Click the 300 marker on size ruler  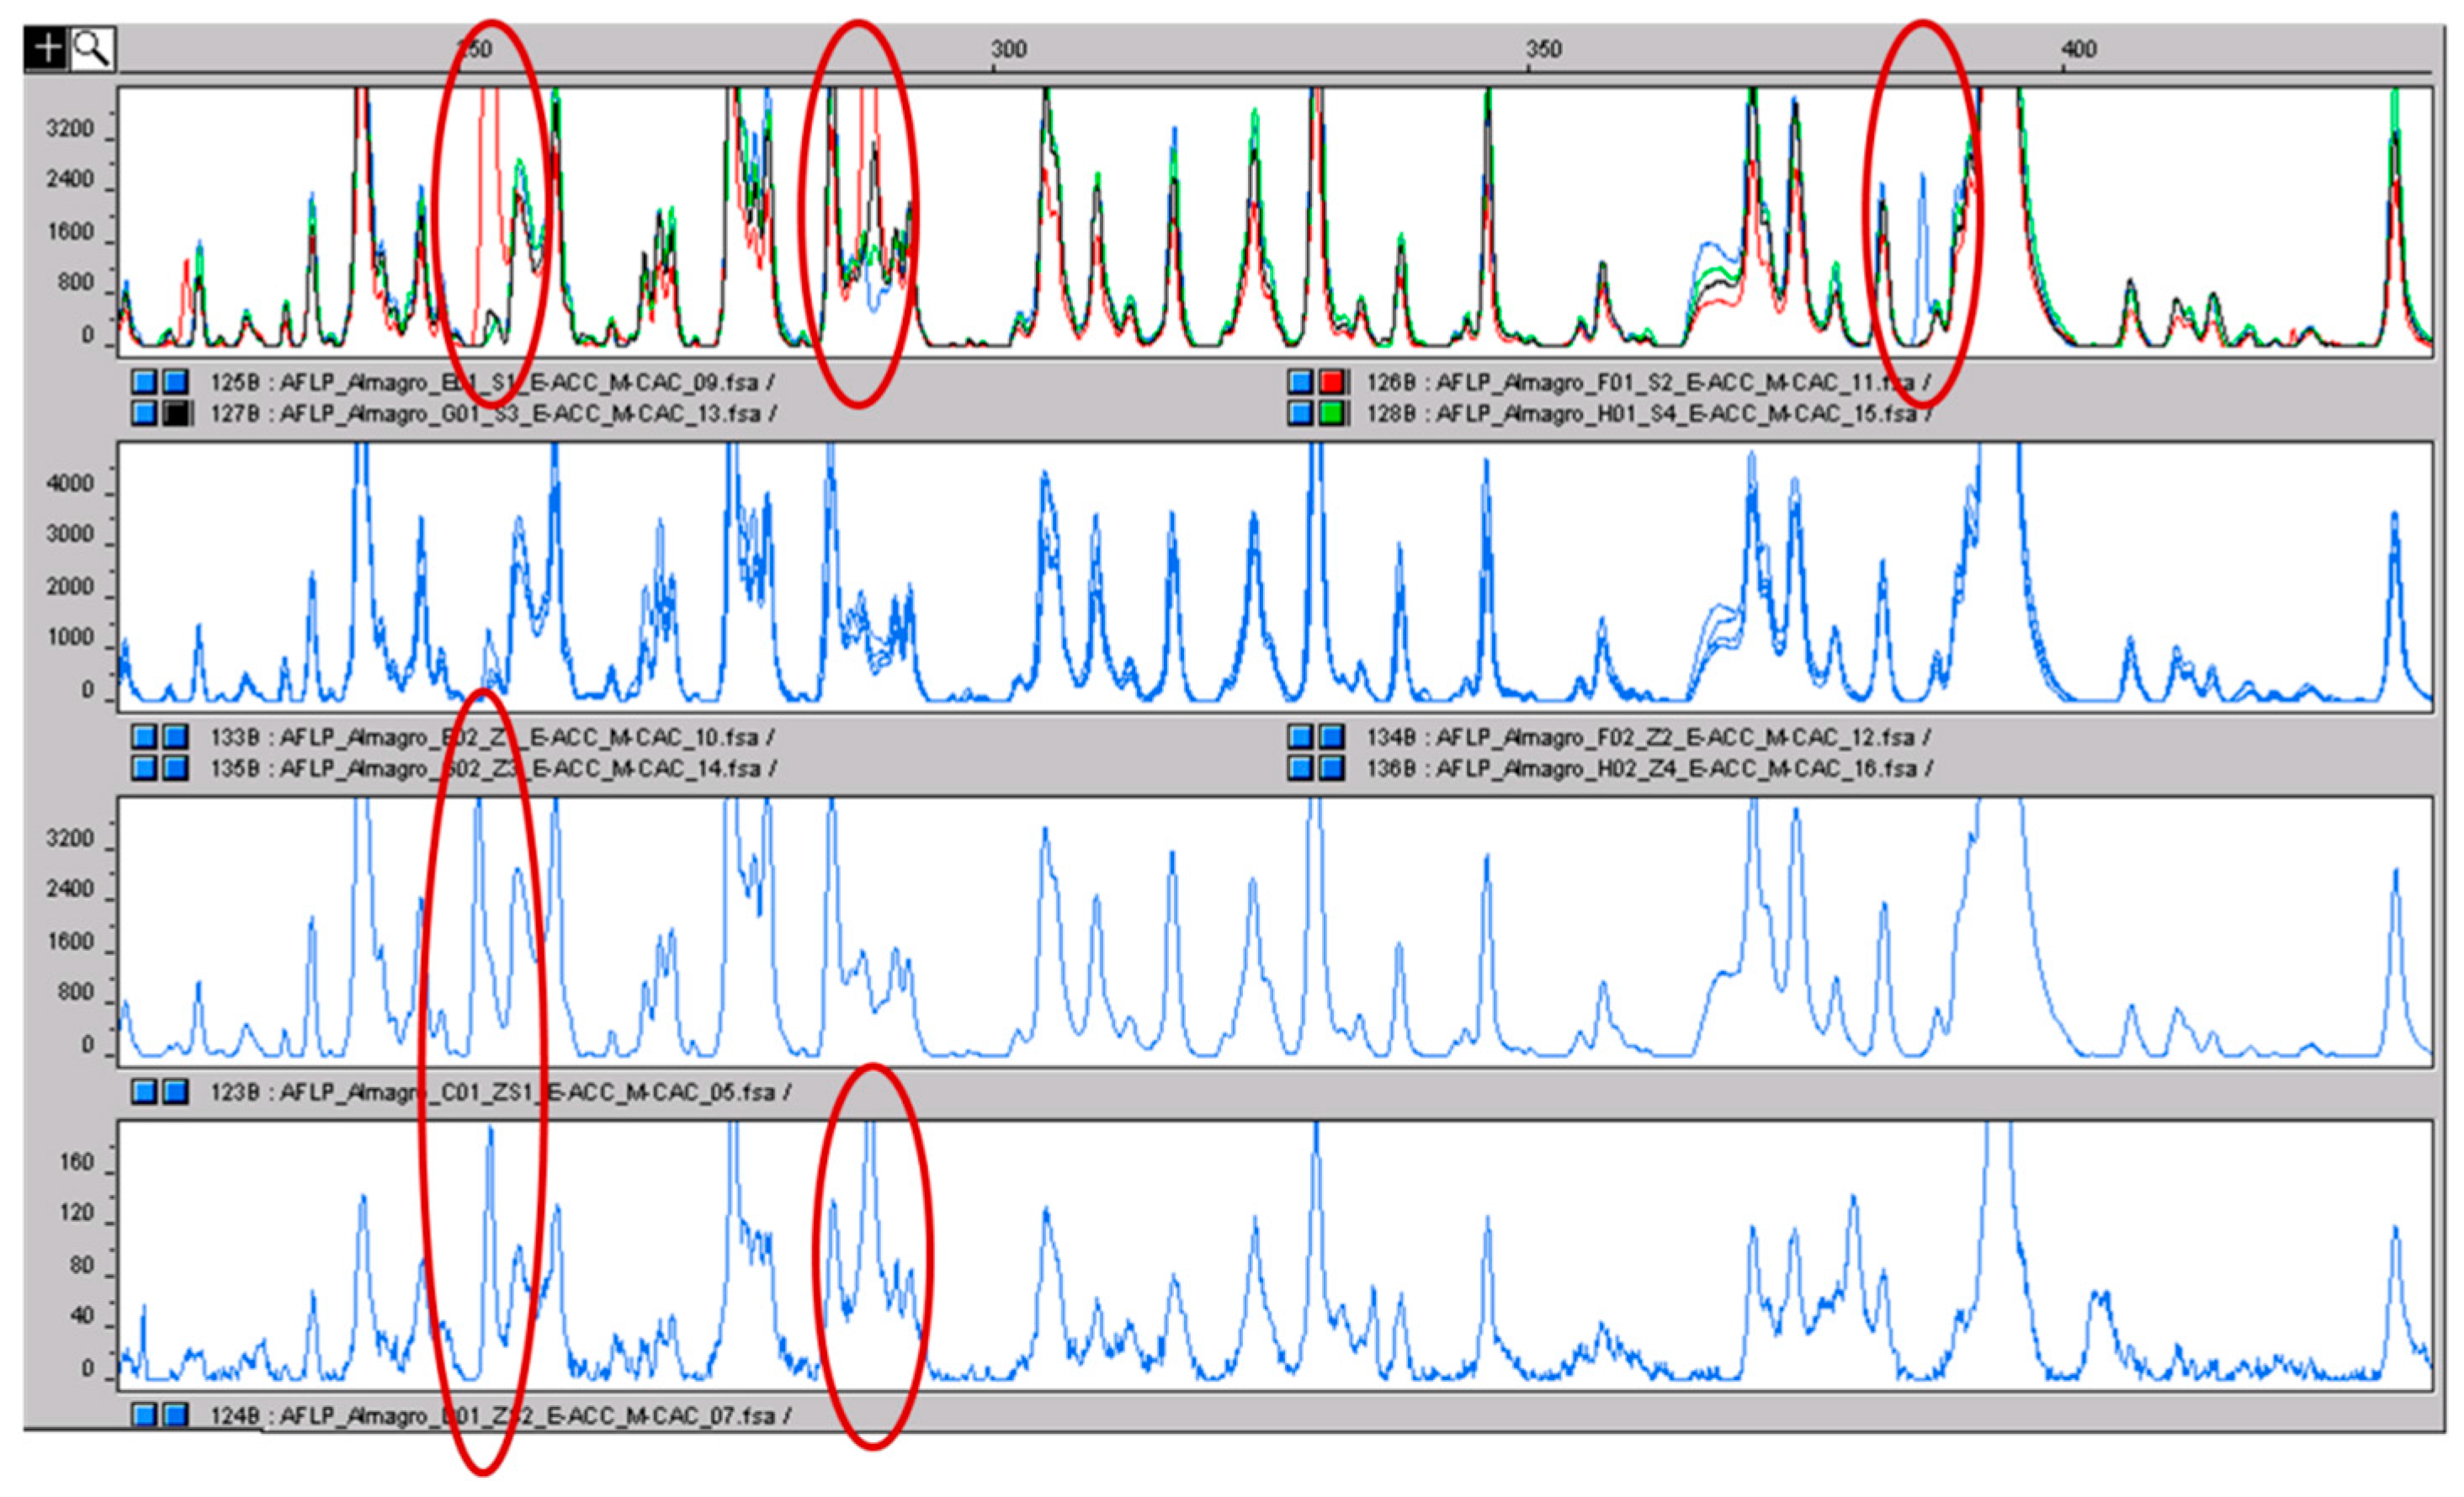click(x=1008, y=49)
